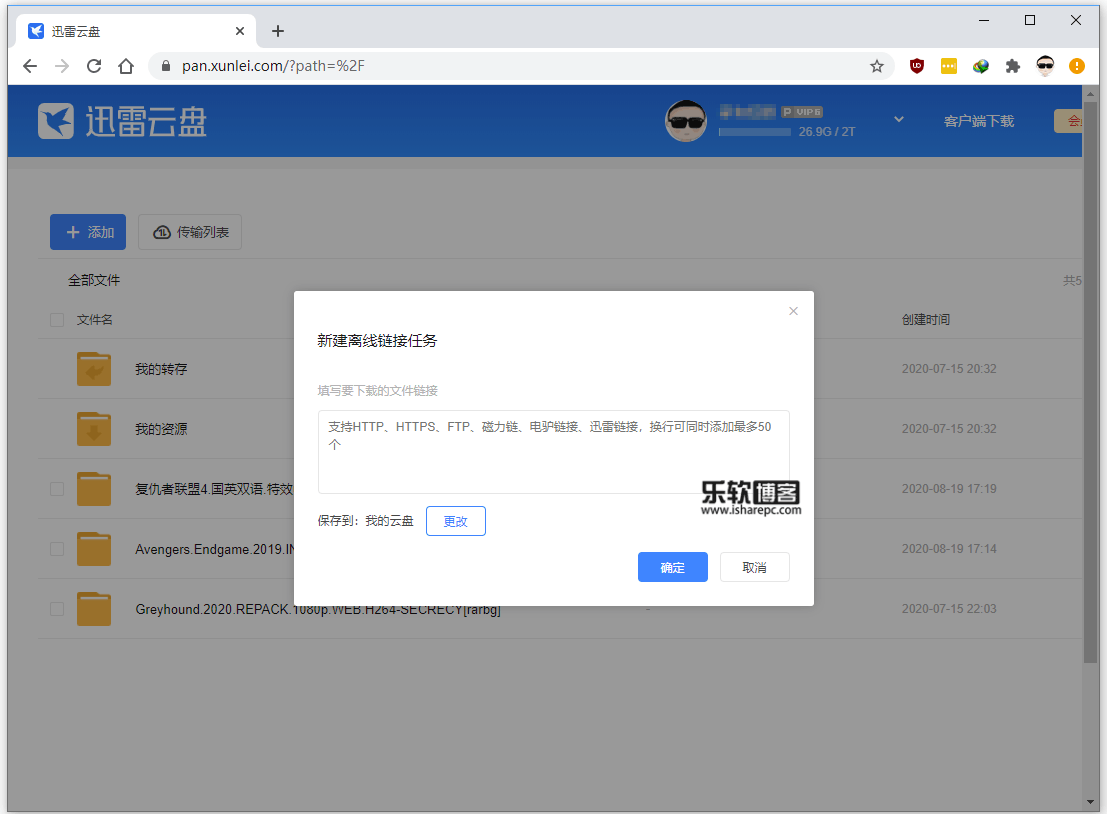
Task: Click the page vertical scrollbar
Action: point(1090,381)
